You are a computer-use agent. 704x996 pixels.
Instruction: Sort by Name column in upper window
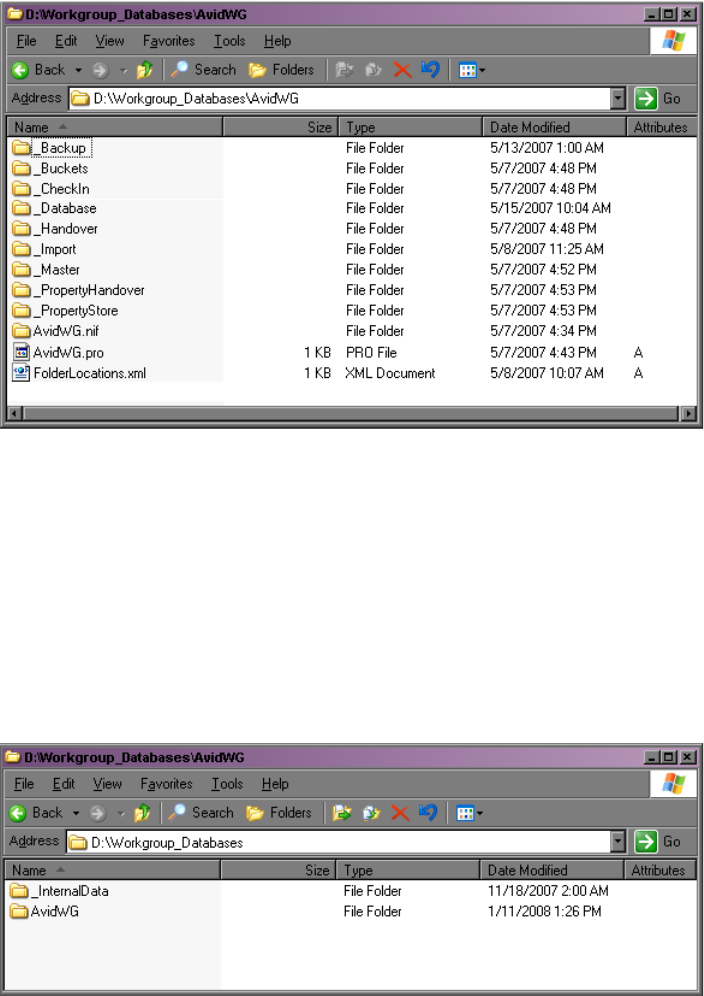click(x=115, y=128)
